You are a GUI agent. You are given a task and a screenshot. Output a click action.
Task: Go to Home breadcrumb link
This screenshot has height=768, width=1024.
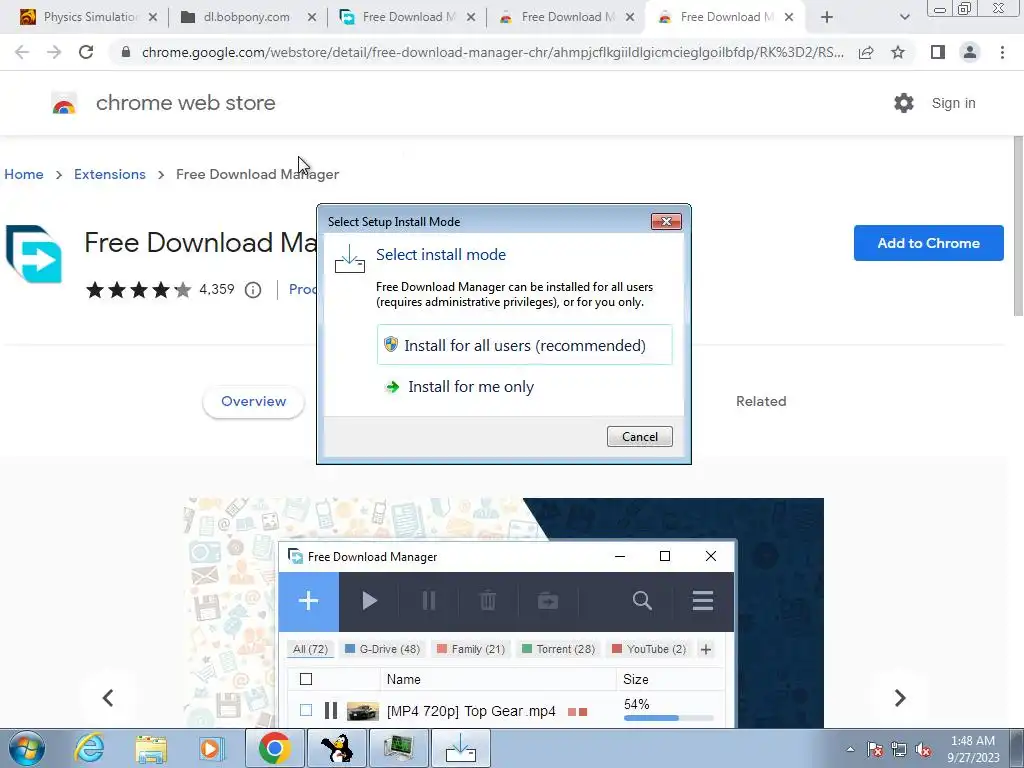point(24,174)
